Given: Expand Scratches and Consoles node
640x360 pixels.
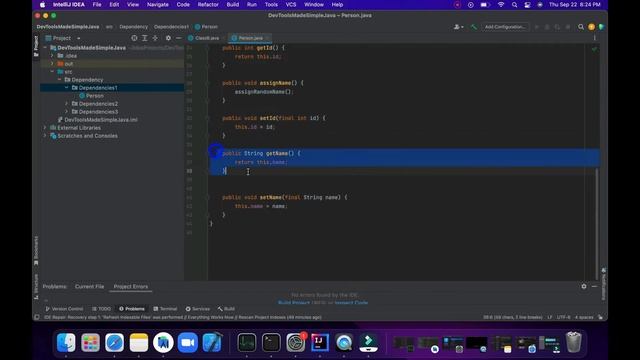Looking at the screenshot, I should coord(45,136).
